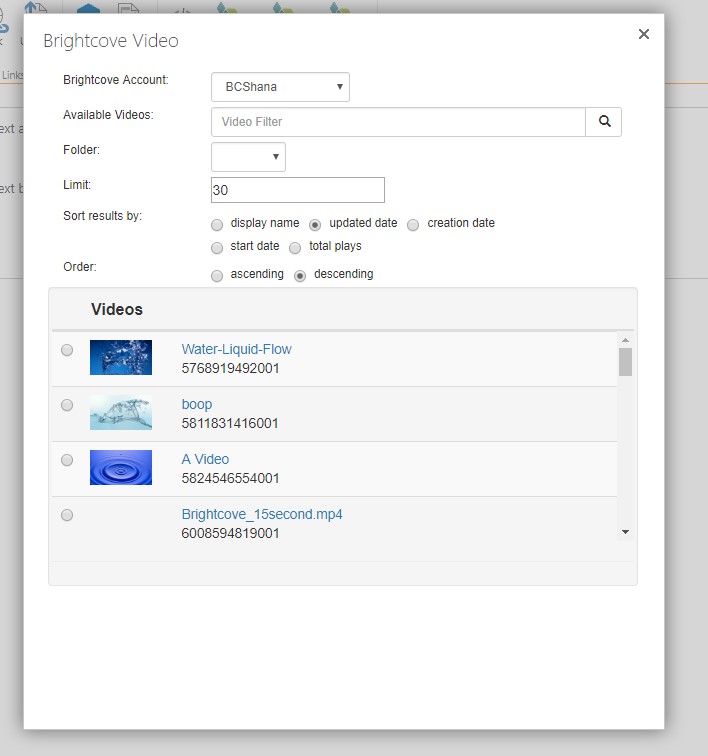
Task: Click the Water-Liquid-Flow video thumbnail
Action: (x=121, y=358)
